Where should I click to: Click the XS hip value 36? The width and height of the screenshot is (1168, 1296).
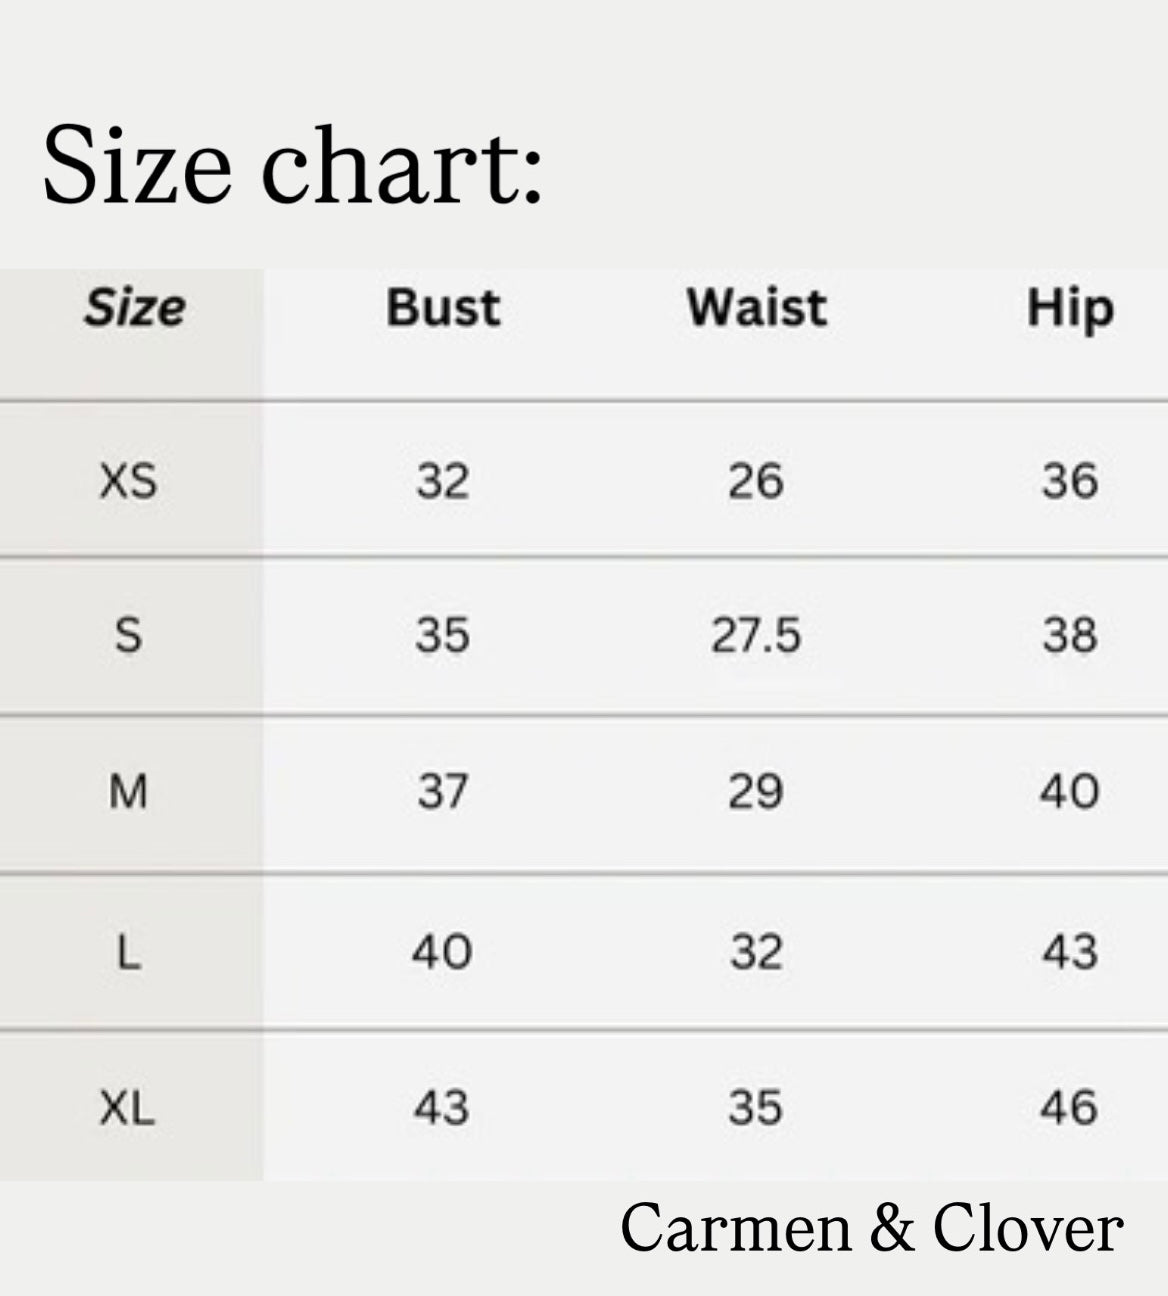(1069, 482)
